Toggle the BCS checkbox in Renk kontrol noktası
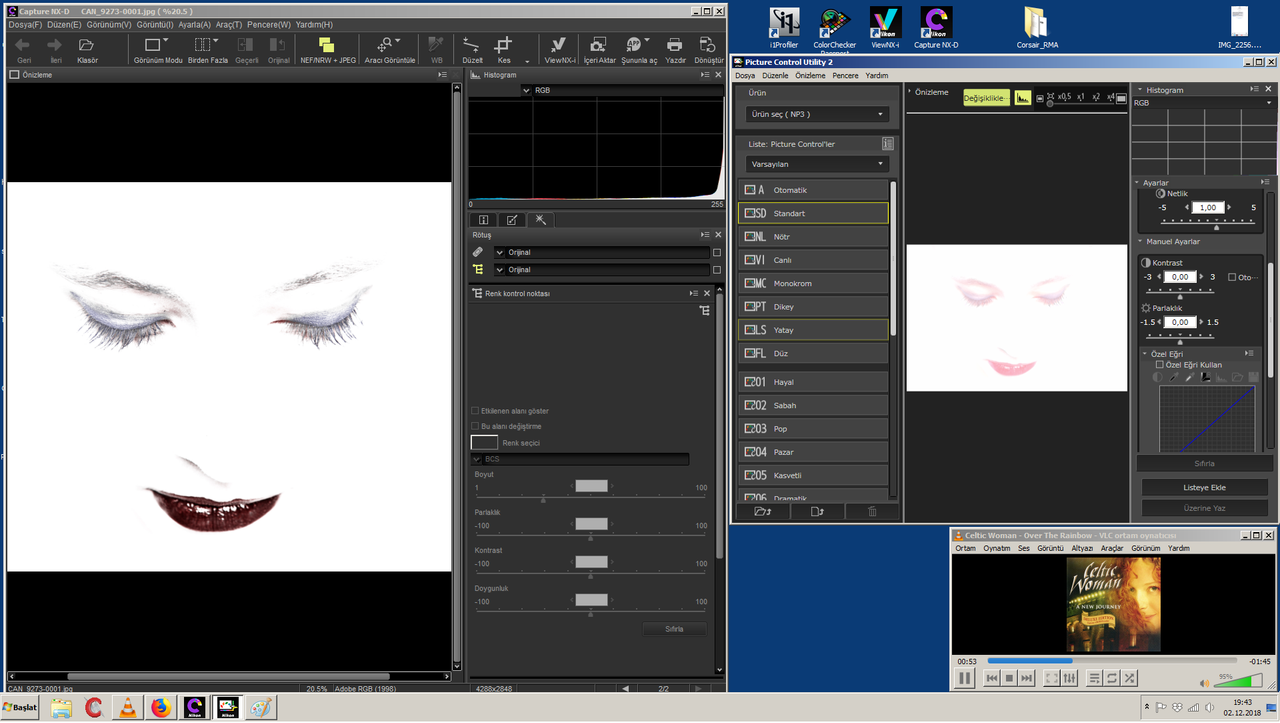This screenshot has width=1280, height=723. [477, 459]
